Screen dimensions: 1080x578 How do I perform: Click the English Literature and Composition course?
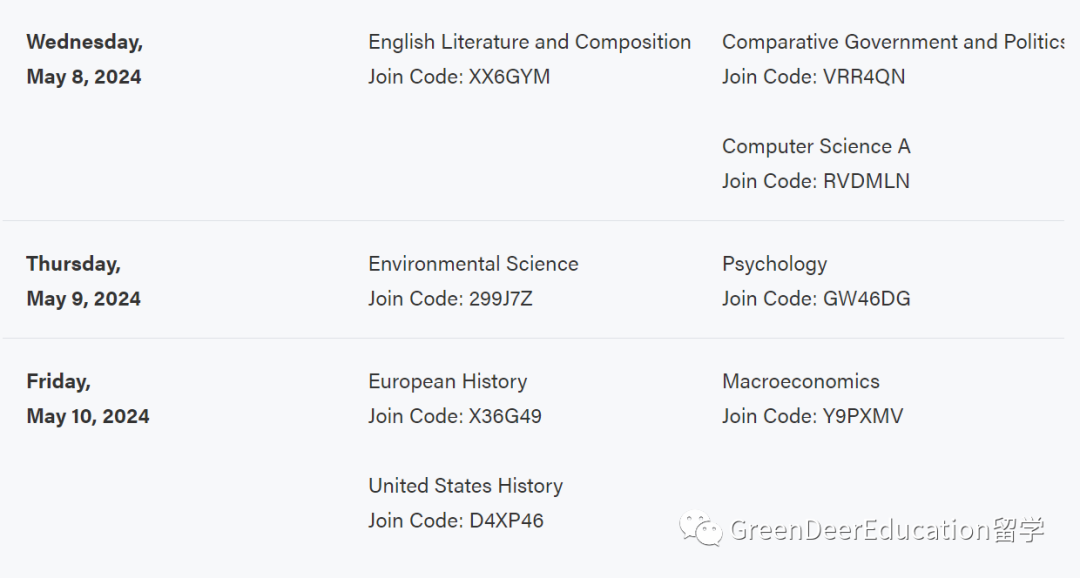point(529,42)
